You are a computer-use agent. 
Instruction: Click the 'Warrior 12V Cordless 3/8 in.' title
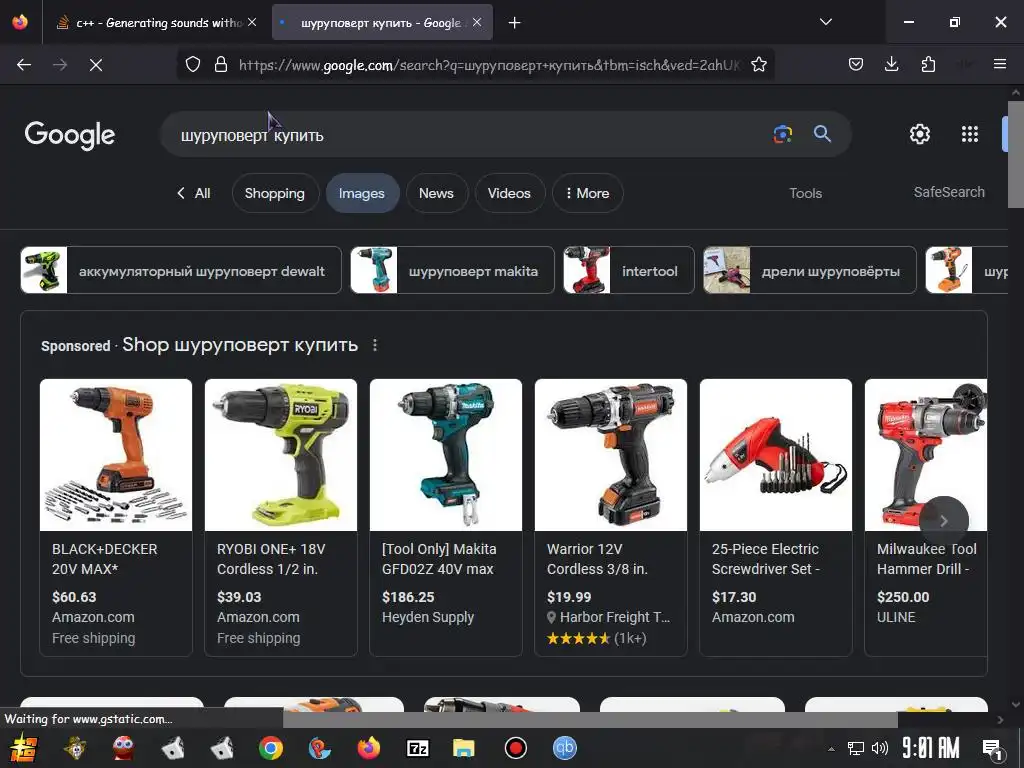597,559
